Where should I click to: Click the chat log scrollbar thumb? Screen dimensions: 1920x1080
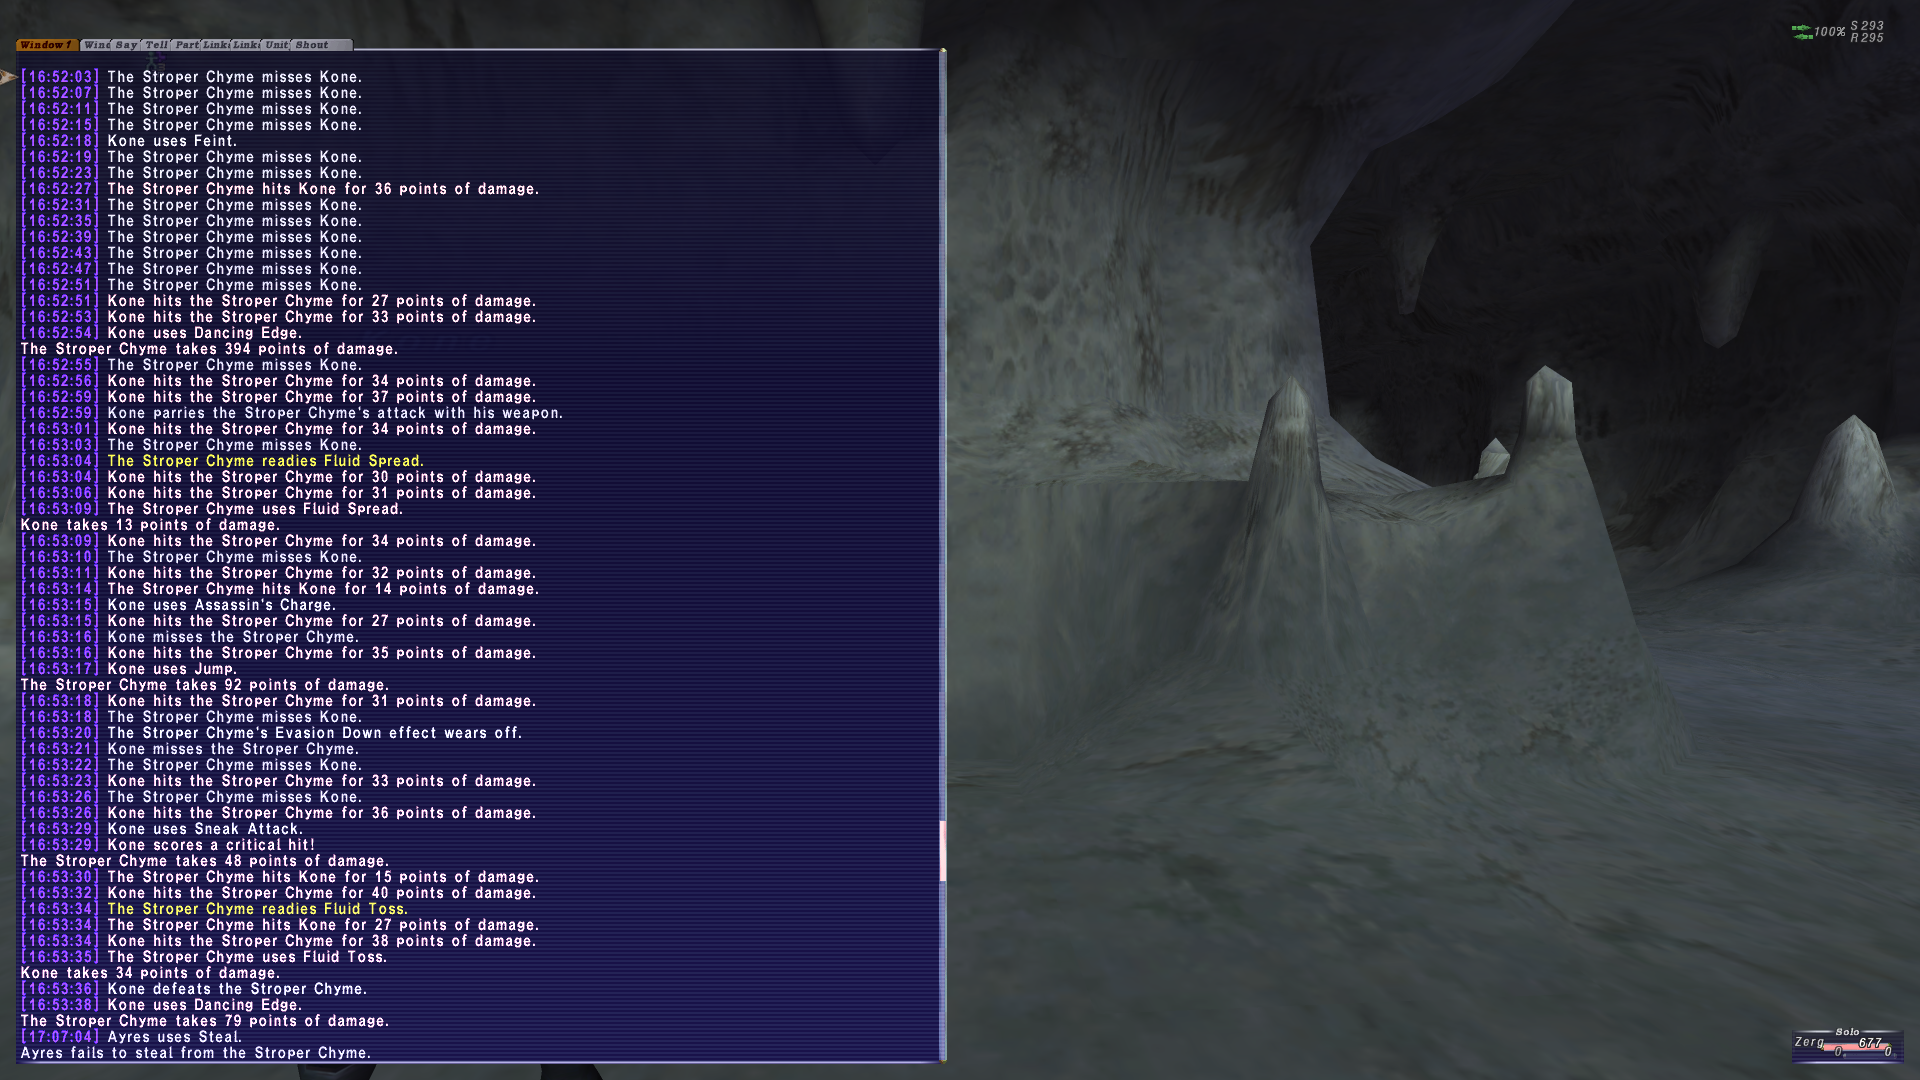[x=942, y=851]
